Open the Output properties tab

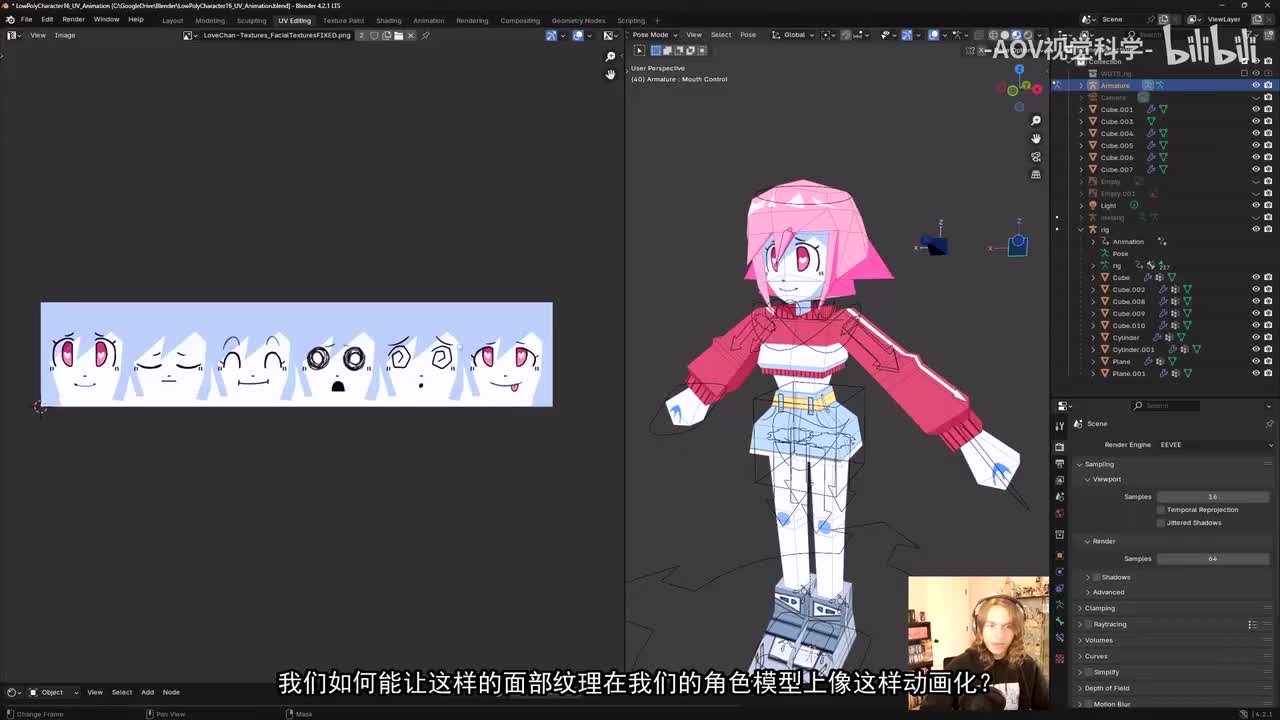coord(1060,464)
